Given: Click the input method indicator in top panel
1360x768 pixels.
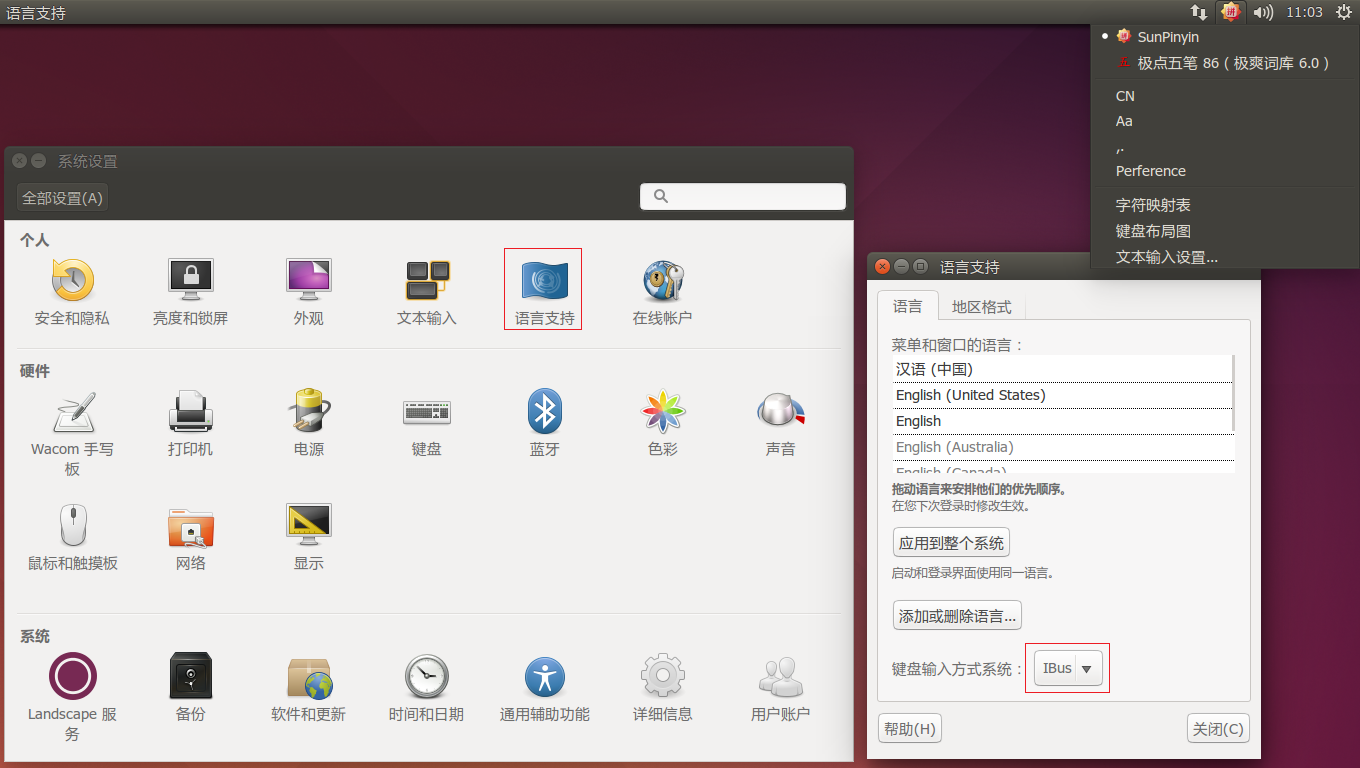Looking at the screenshot, I should tap(1230, 12).
